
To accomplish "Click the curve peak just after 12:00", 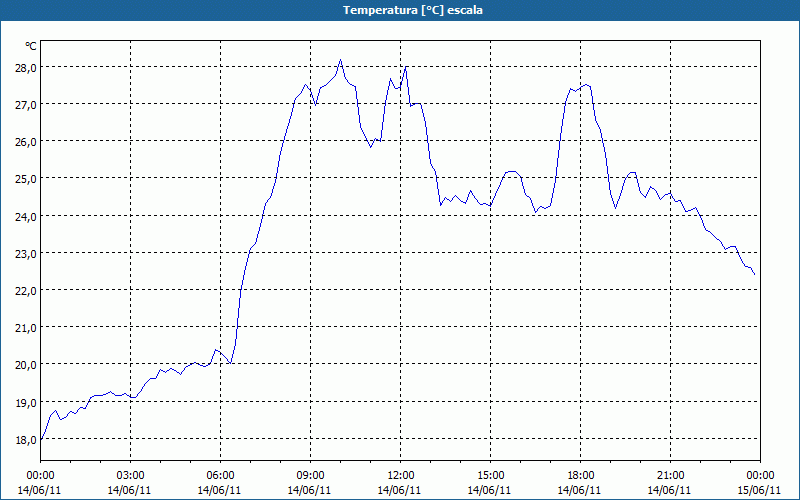I will tap(406, 67).
